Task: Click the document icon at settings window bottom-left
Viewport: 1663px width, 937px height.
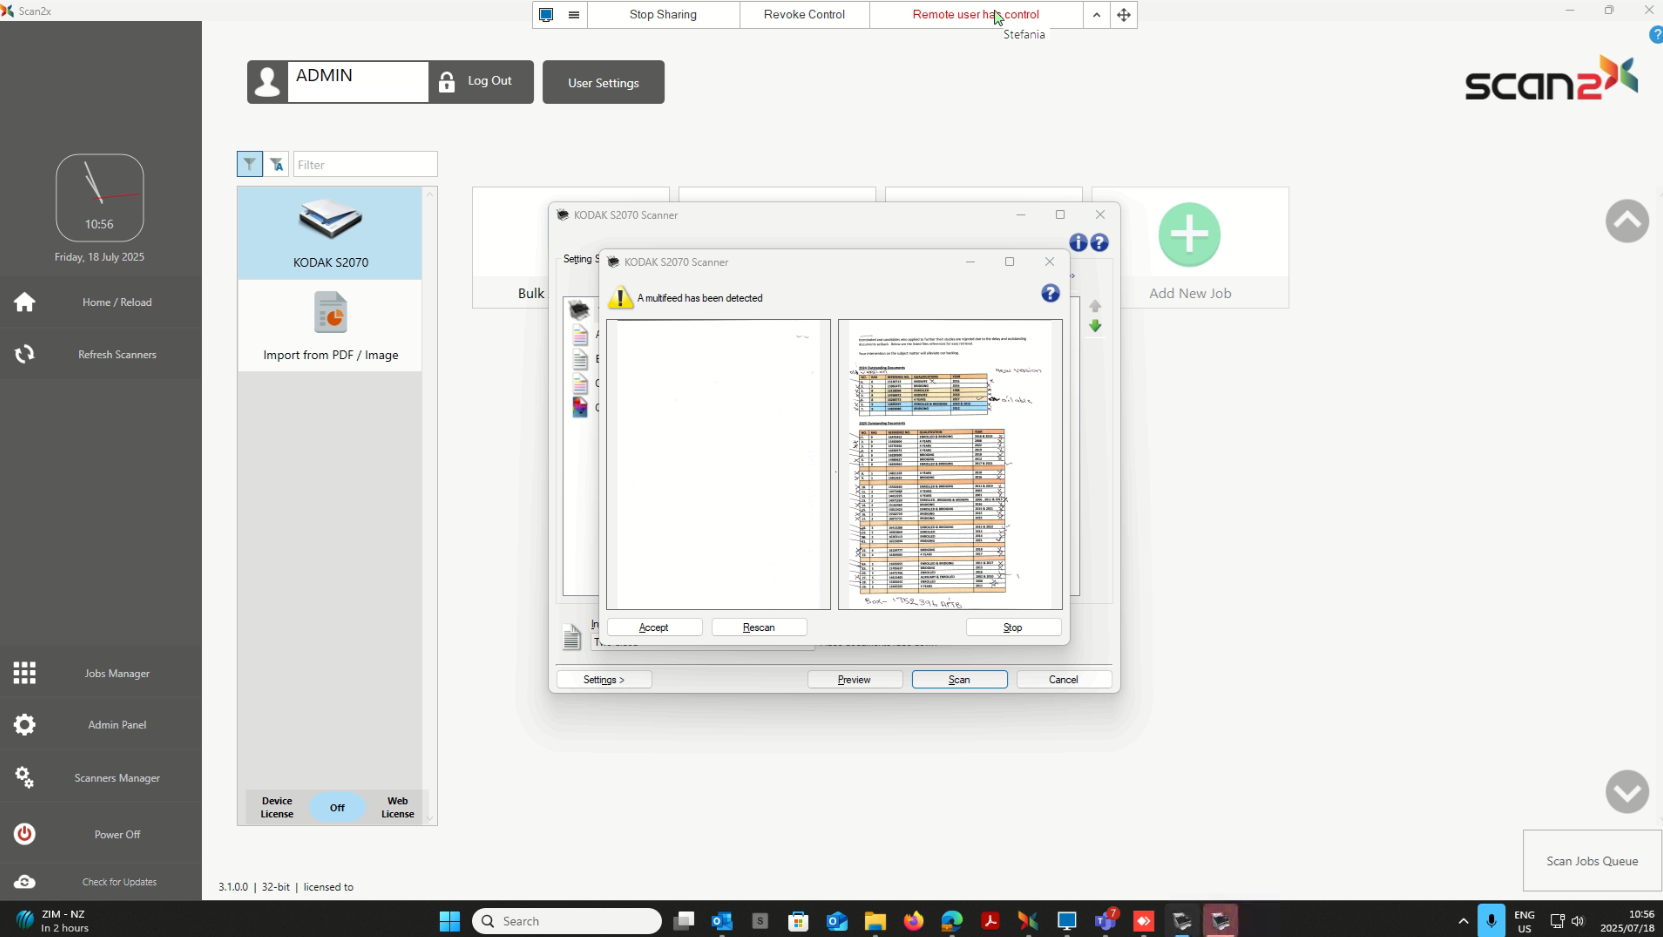Action: [x=572, y=637]
